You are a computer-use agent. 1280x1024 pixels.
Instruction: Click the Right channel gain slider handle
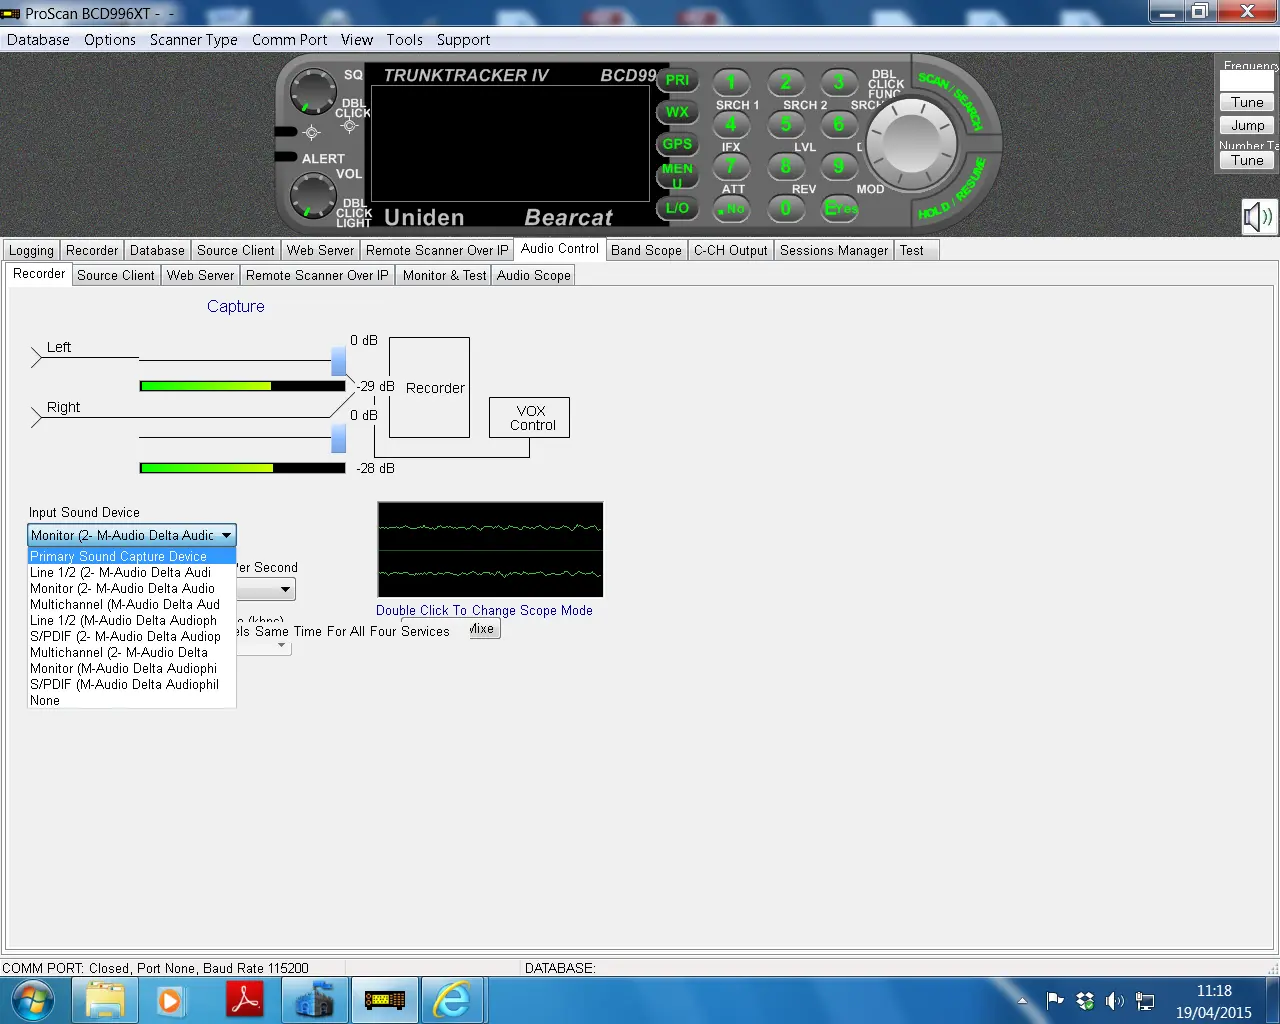(x=338, y=438)
